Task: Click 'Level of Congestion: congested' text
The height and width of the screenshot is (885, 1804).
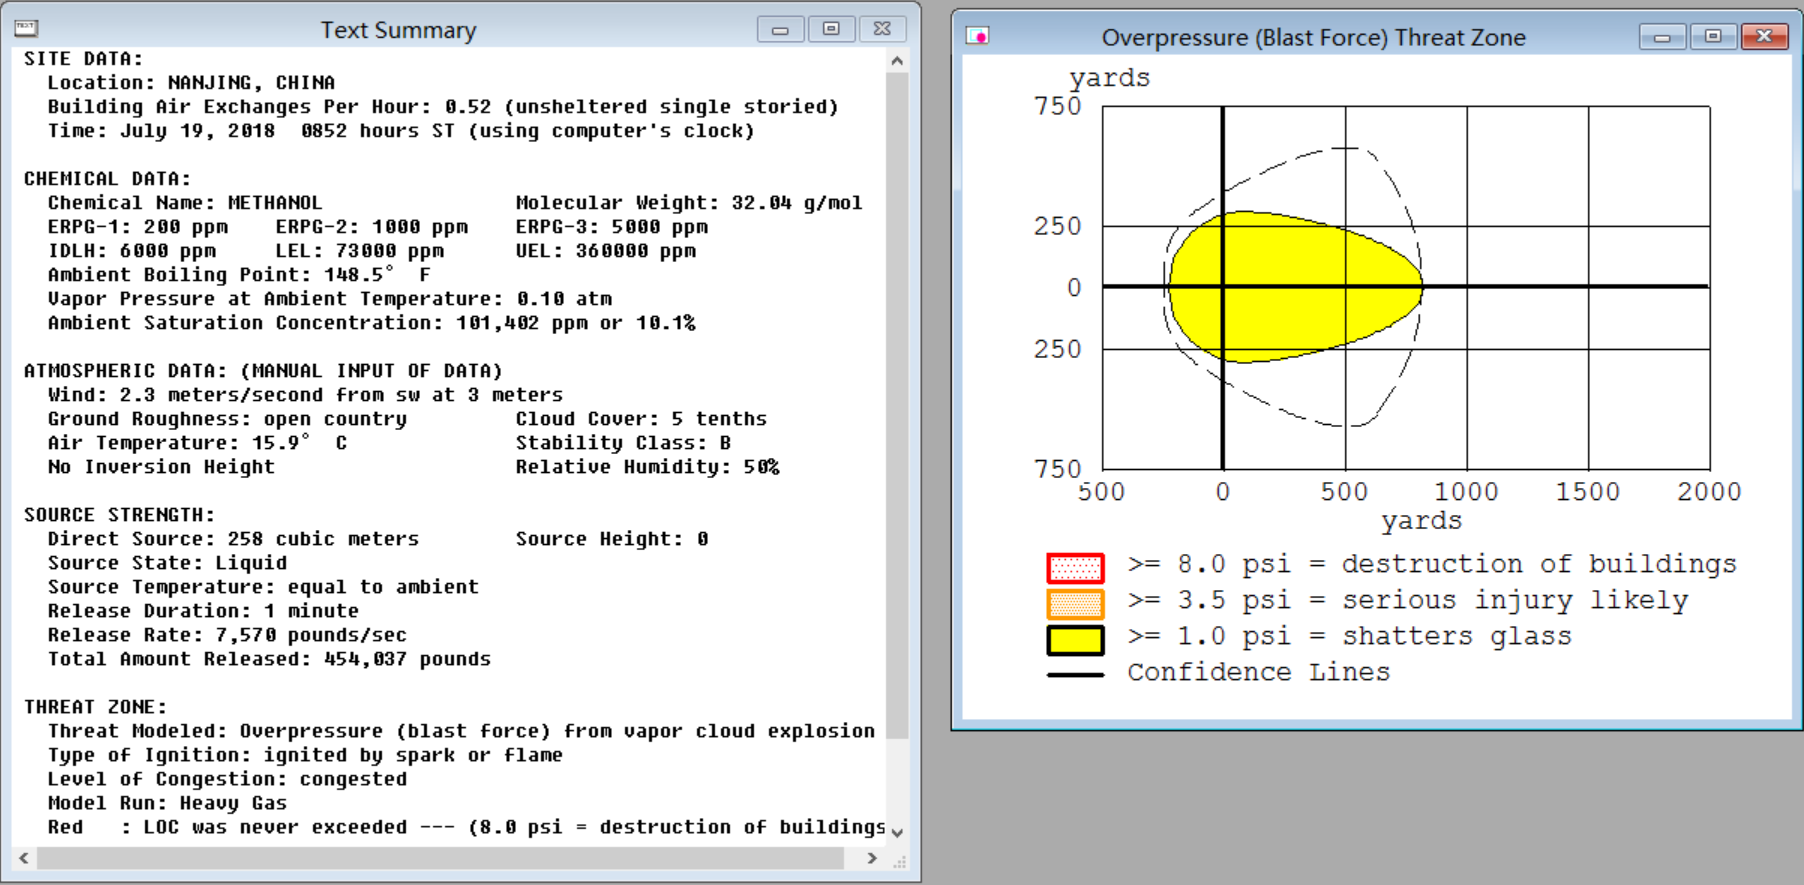Action: [x=227, y=779]
